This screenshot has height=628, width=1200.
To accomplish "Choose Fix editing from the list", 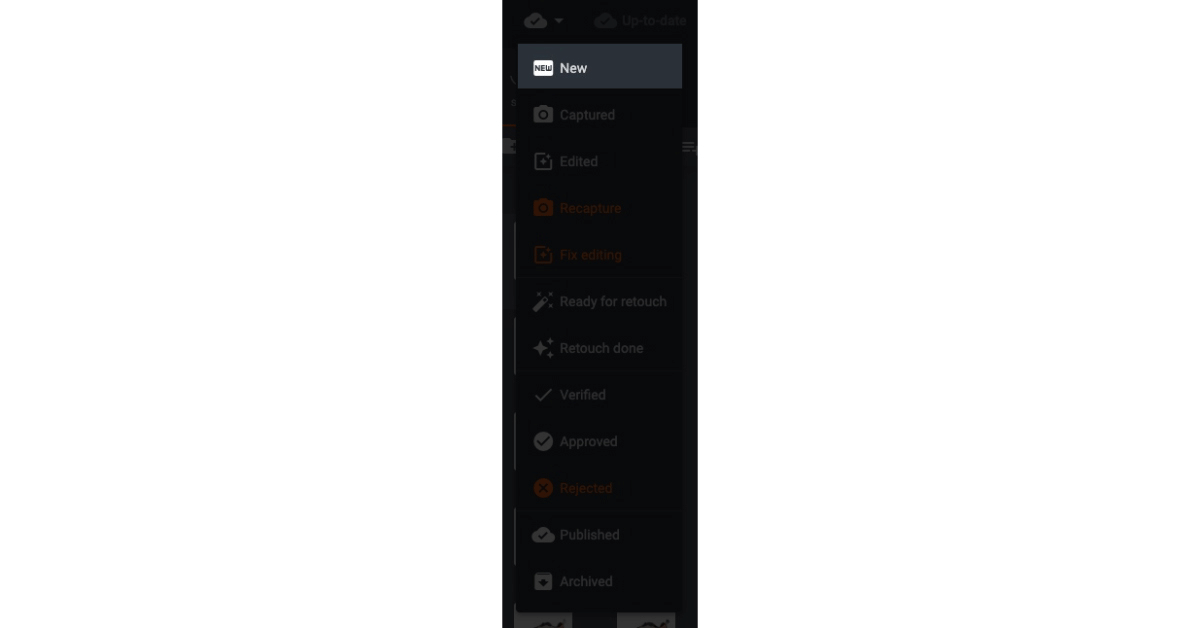I will point(600,254).
